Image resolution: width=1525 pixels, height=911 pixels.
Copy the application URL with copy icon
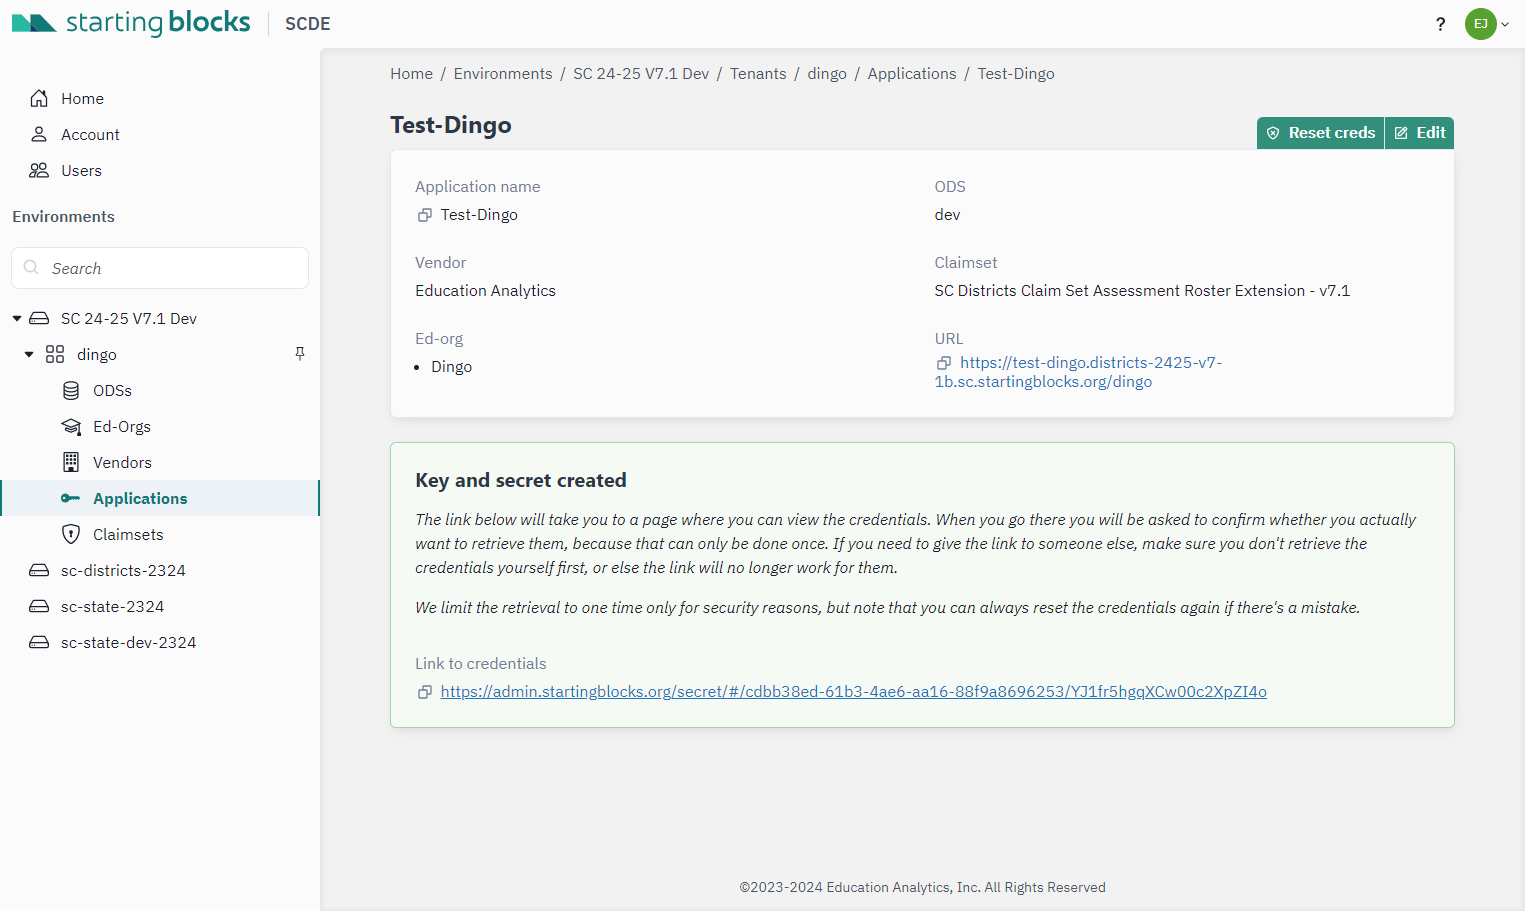pos(944,363)
